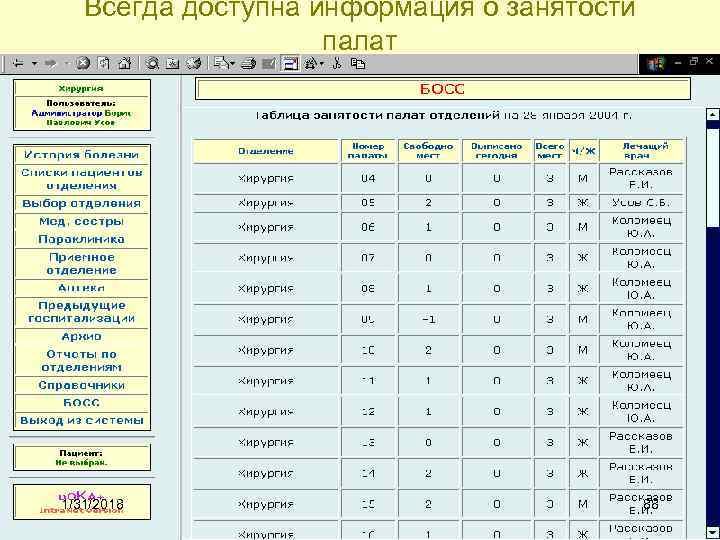Open the Favorites icon in toolbar
720x540 pixels.
coord(173,63)
